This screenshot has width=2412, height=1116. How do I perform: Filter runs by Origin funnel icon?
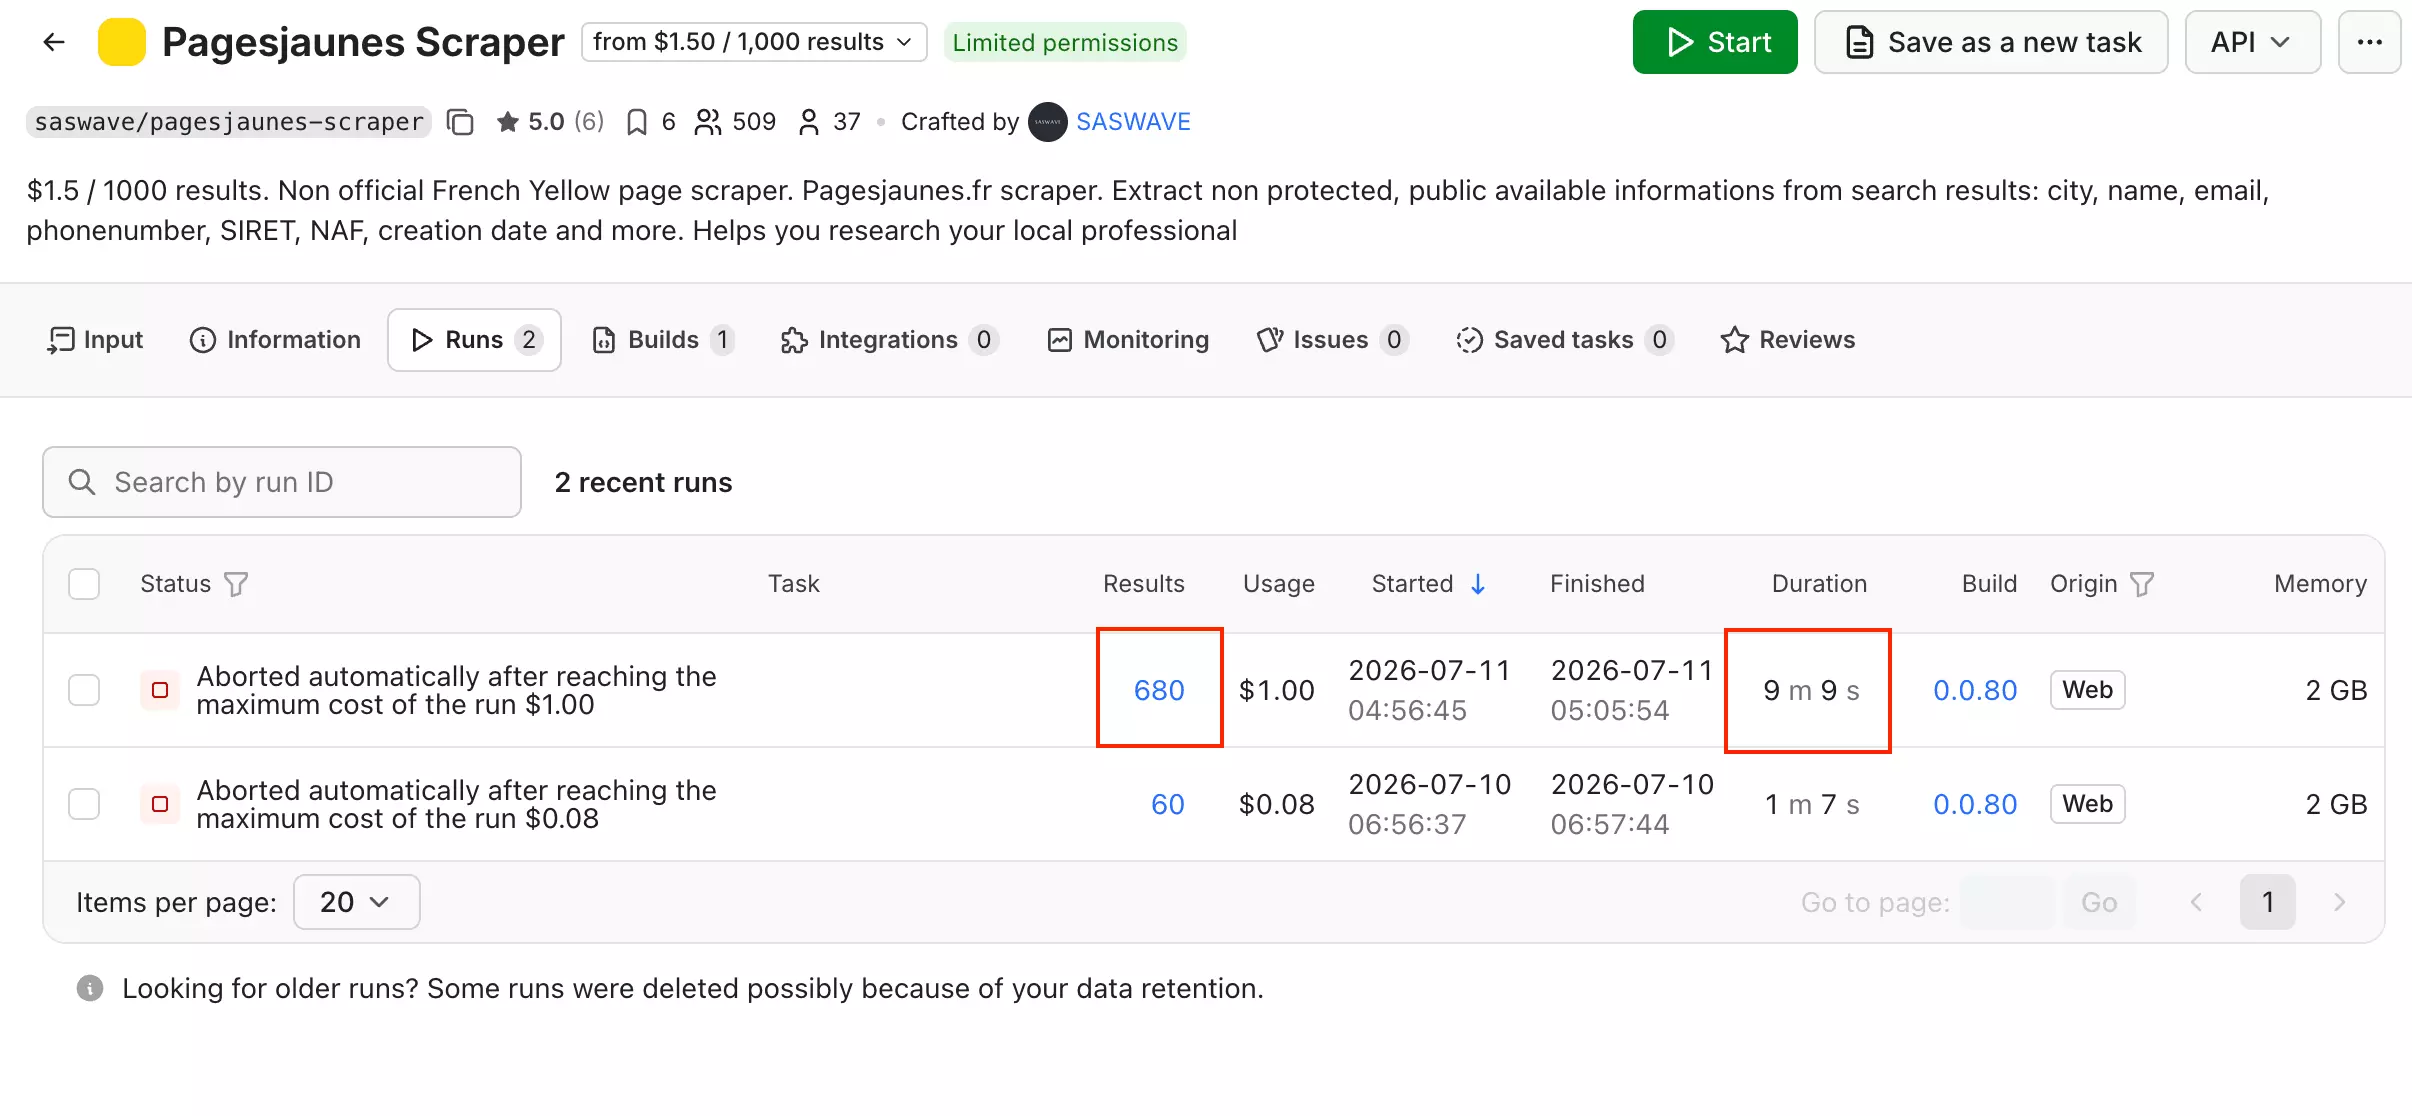click(2142, 584)
